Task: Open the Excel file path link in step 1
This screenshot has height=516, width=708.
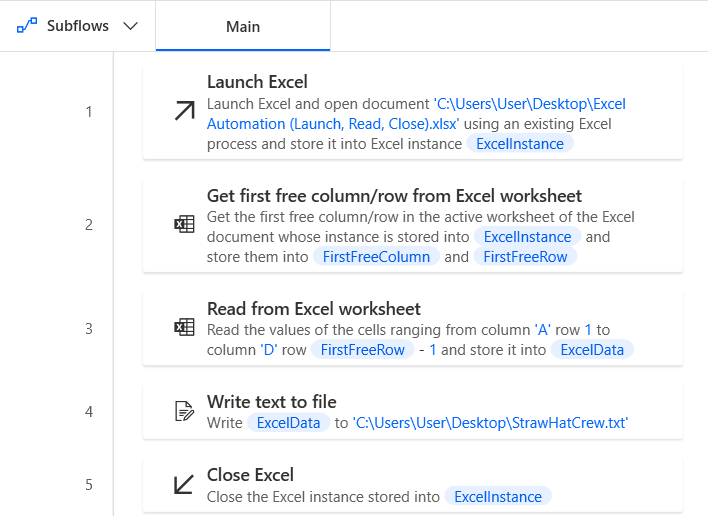Action: [x=415, y=114]
